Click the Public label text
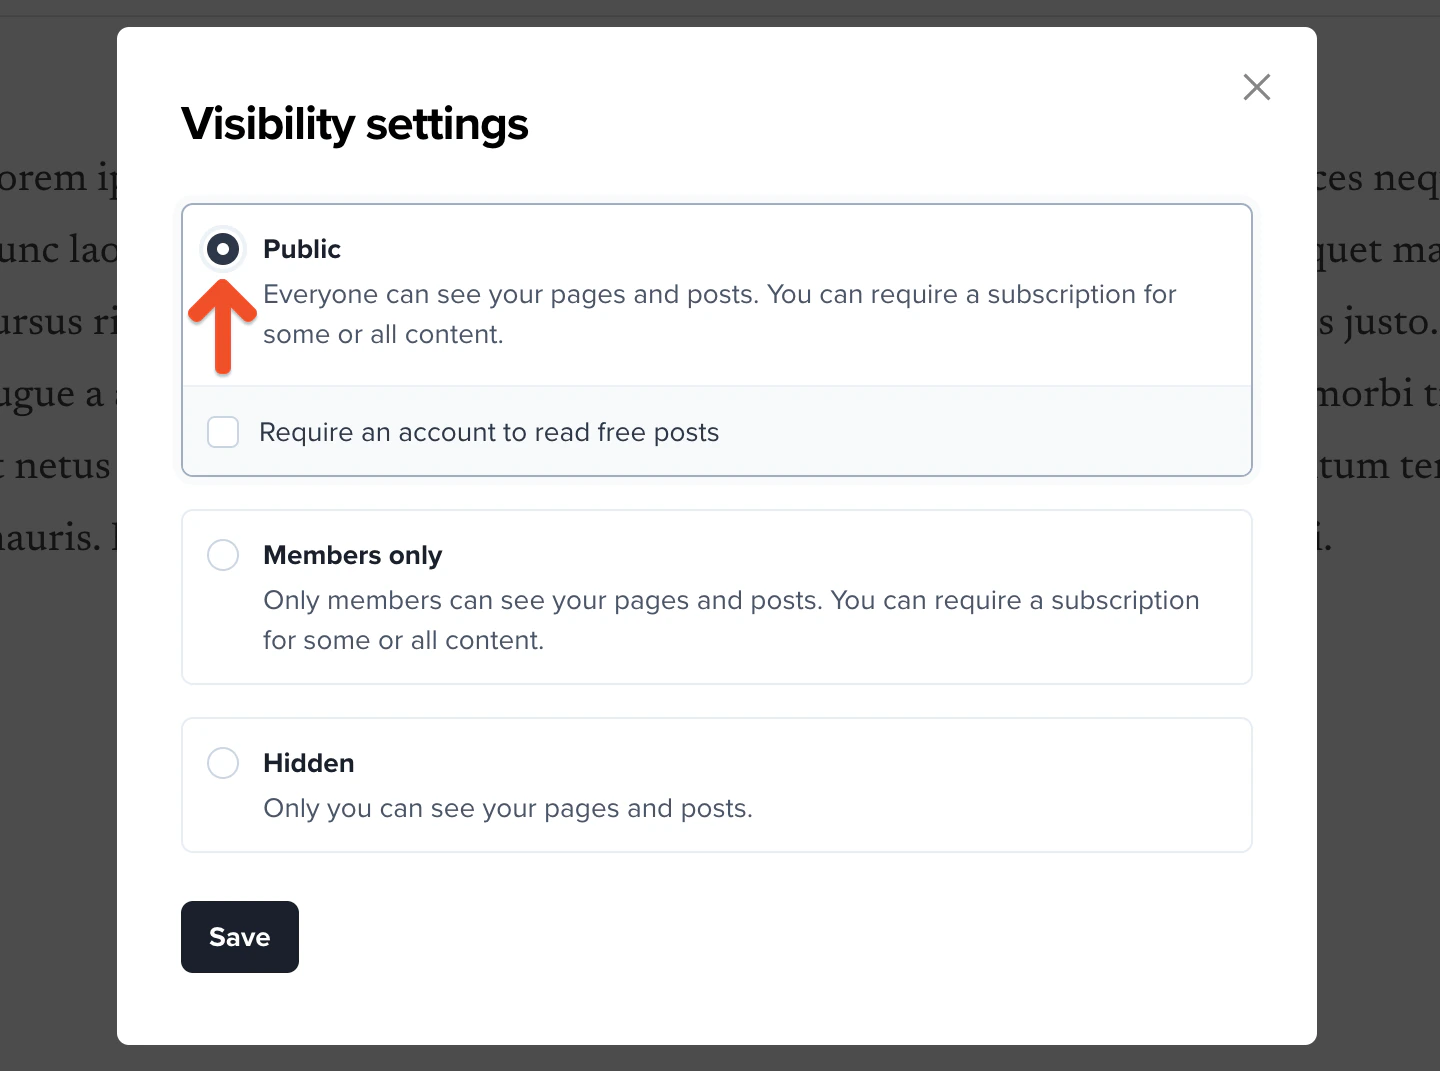The width and height of the screenshot is (1440, 1071). [x=301, y=248]
